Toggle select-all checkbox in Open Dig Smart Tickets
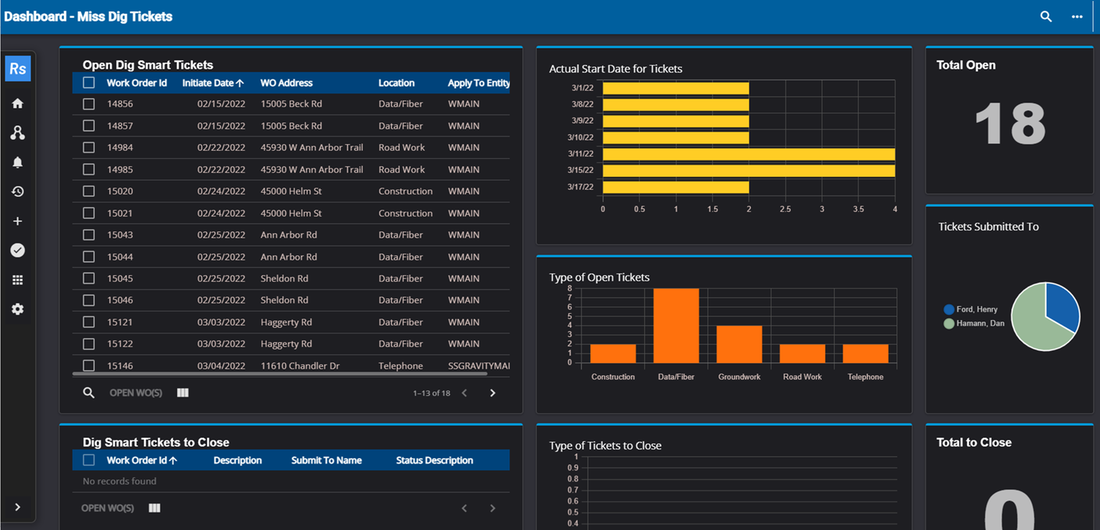1100x530 pixels. (89, 83)
